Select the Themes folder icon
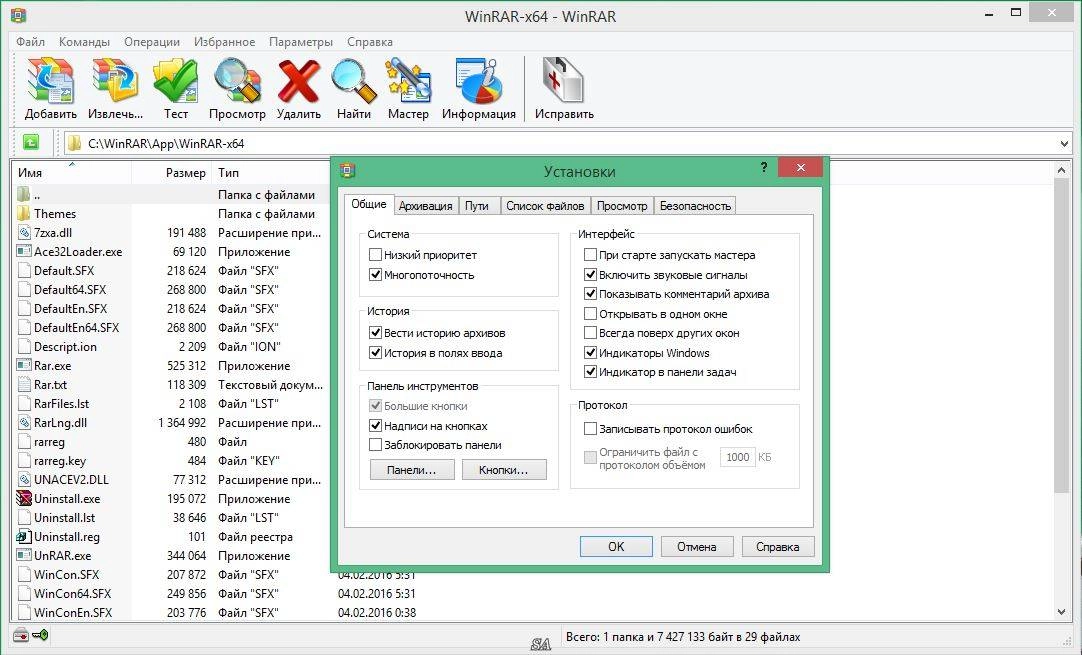The image size is (1082, 655). coord(23,213)
